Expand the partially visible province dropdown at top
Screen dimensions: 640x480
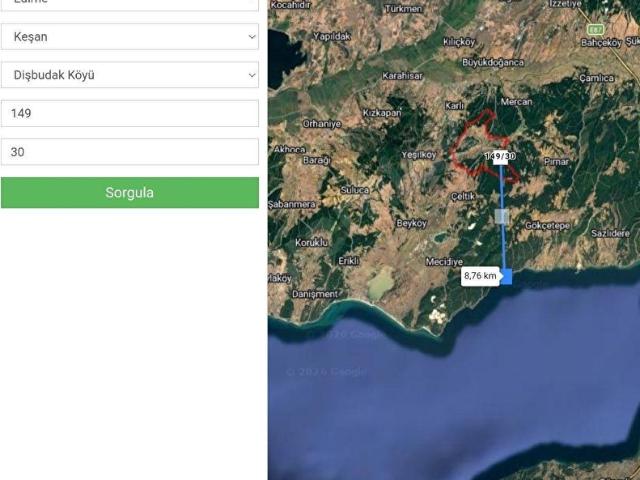pyautogui.click(x=130, y=5)
